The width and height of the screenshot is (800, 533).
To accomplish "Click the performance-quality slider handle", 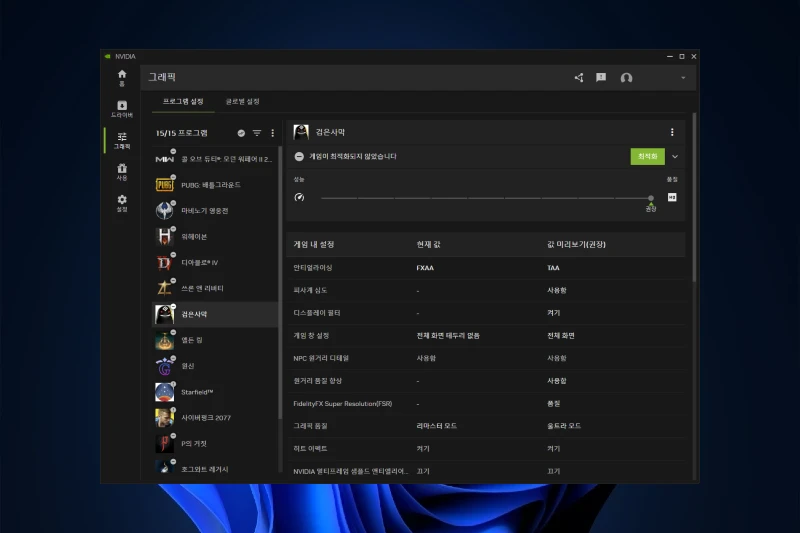I will (x=650, y=198).
